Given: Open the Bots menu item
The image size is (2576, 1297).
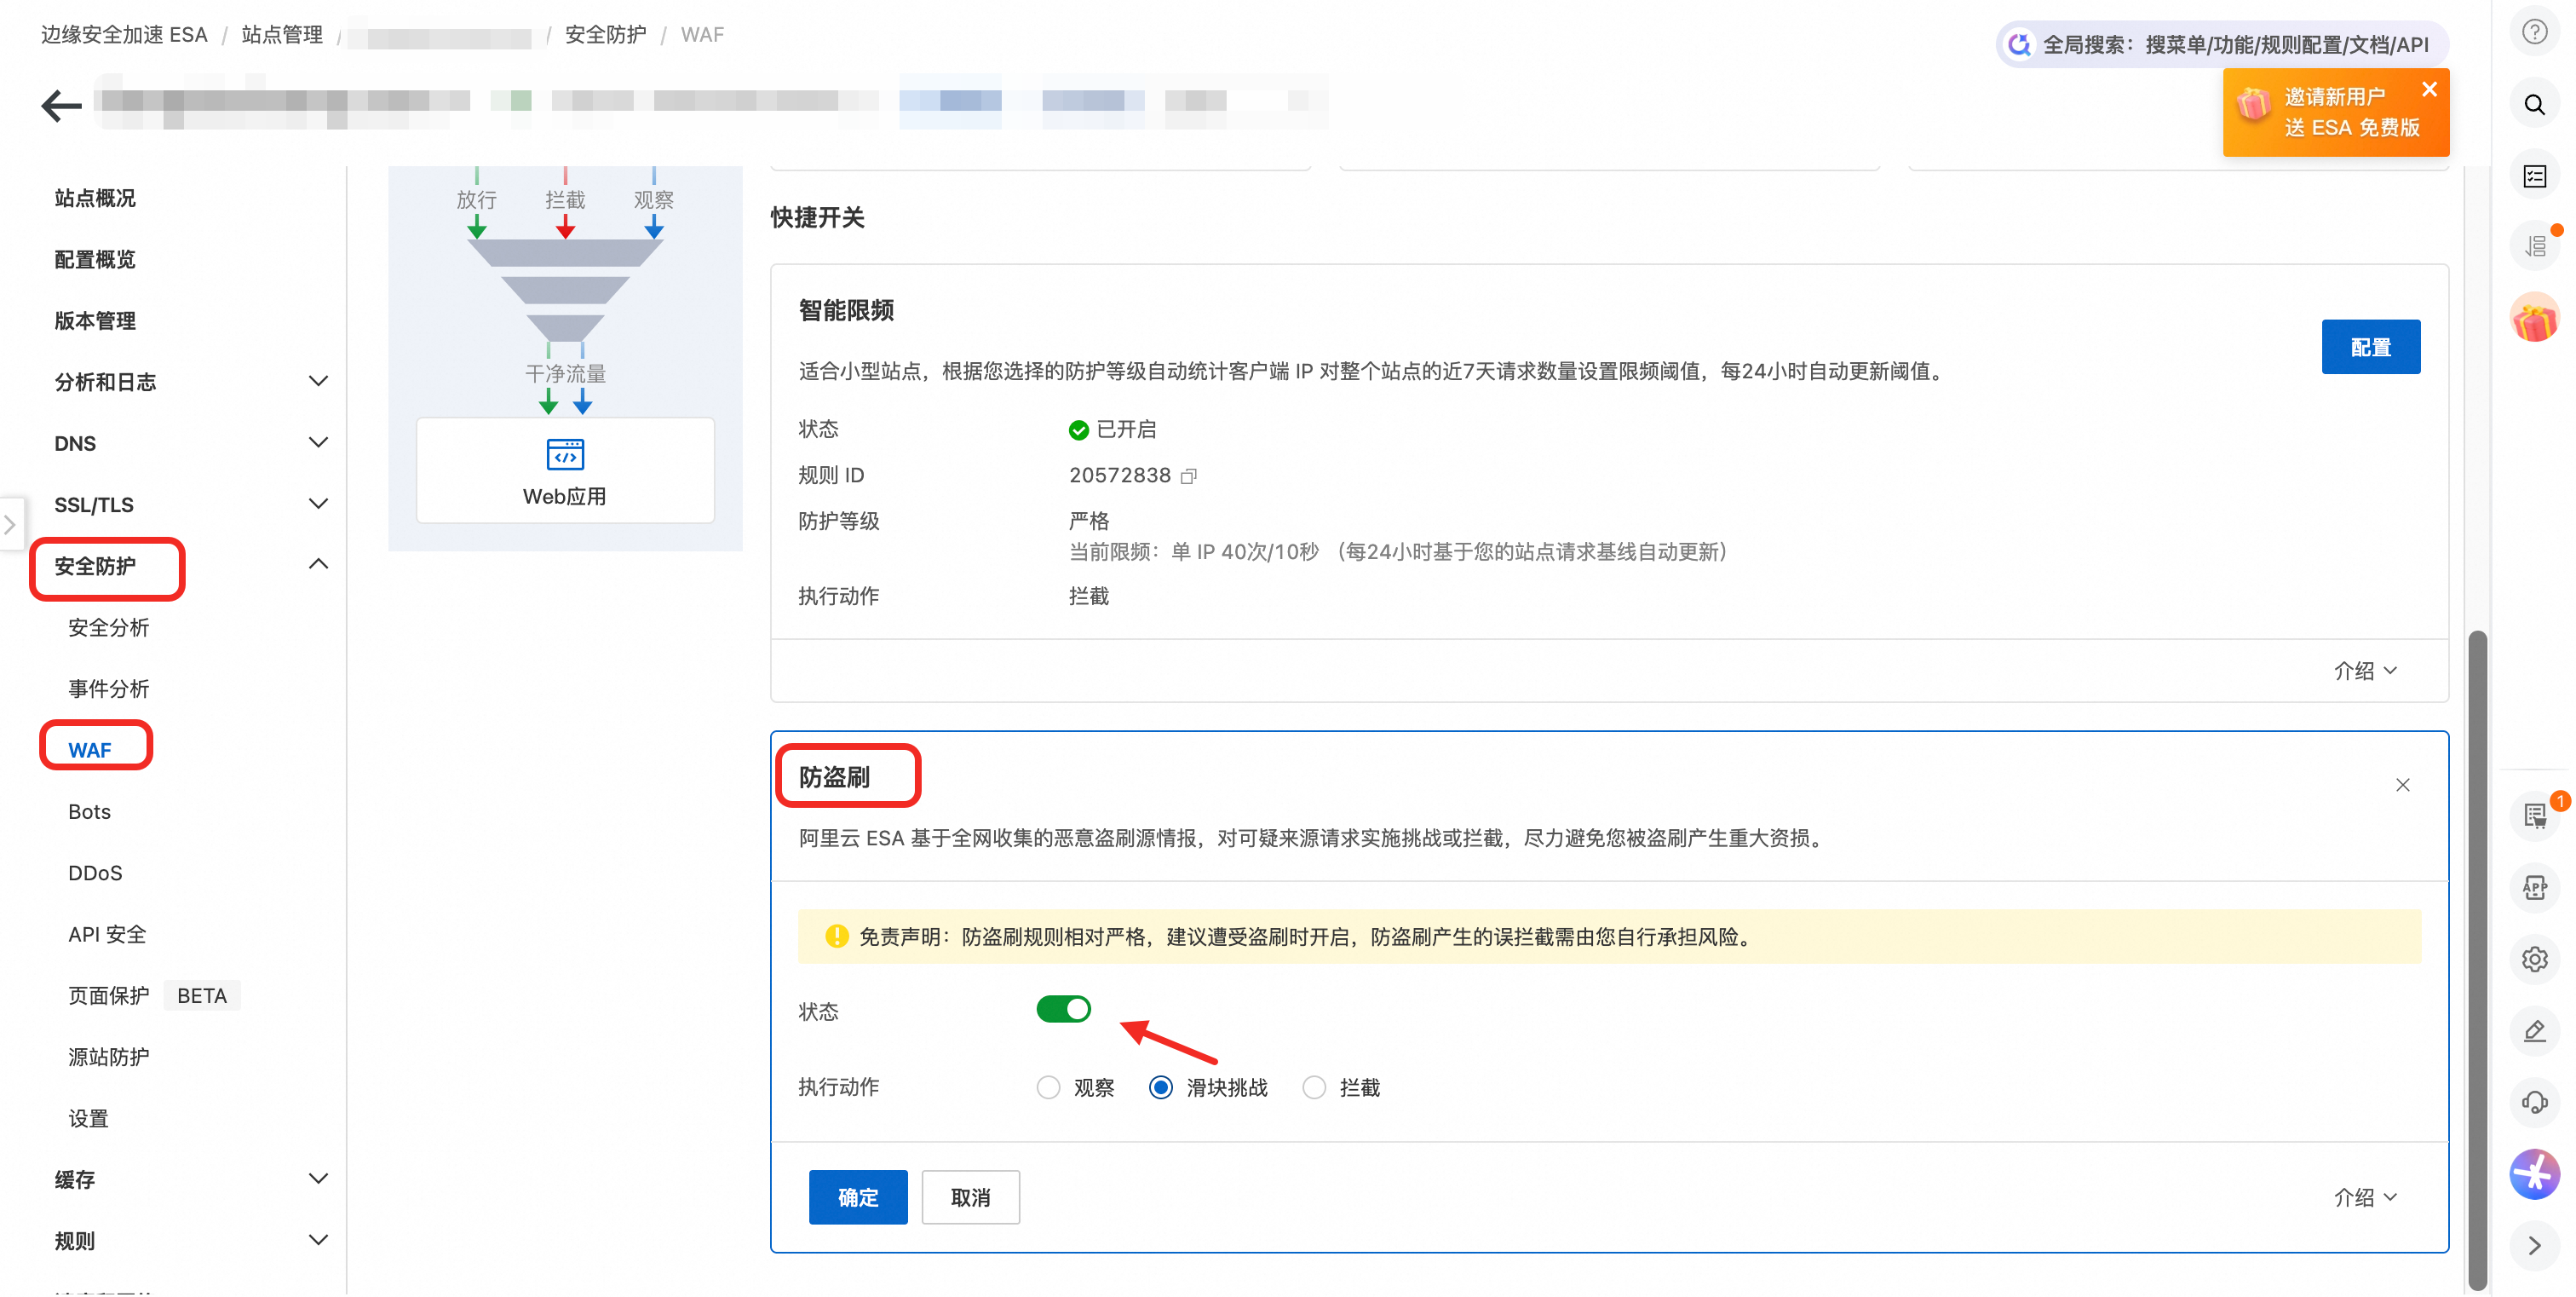Looking at the screenshot, I should [89, 812].
